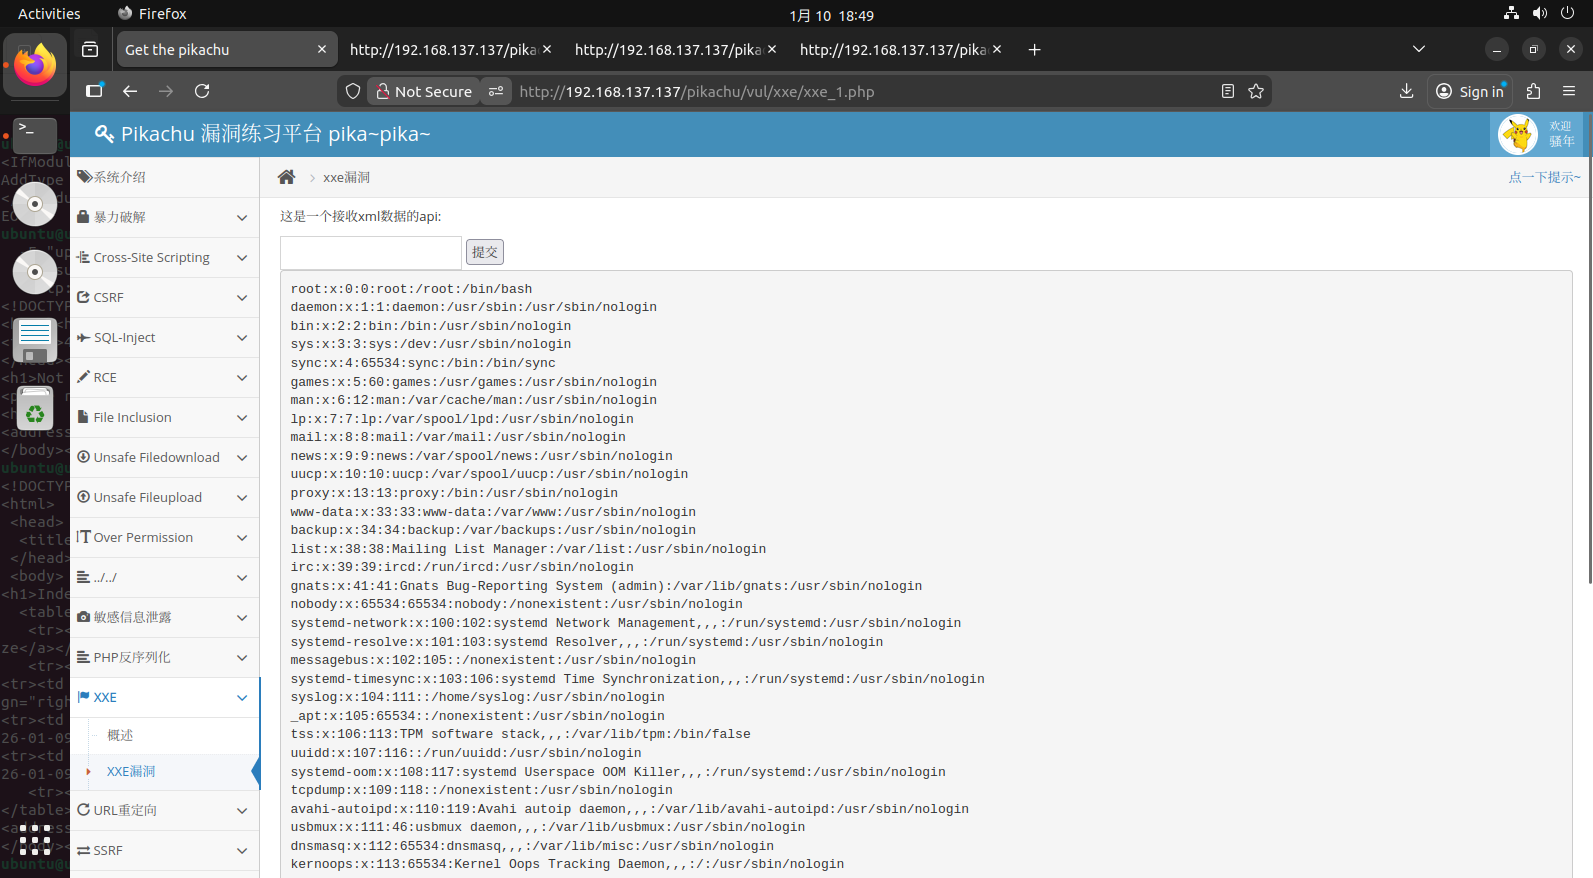Screen dimensions: 1593x878
Task: Open the extensions puzzle icon
Action: pos(1533,91)
